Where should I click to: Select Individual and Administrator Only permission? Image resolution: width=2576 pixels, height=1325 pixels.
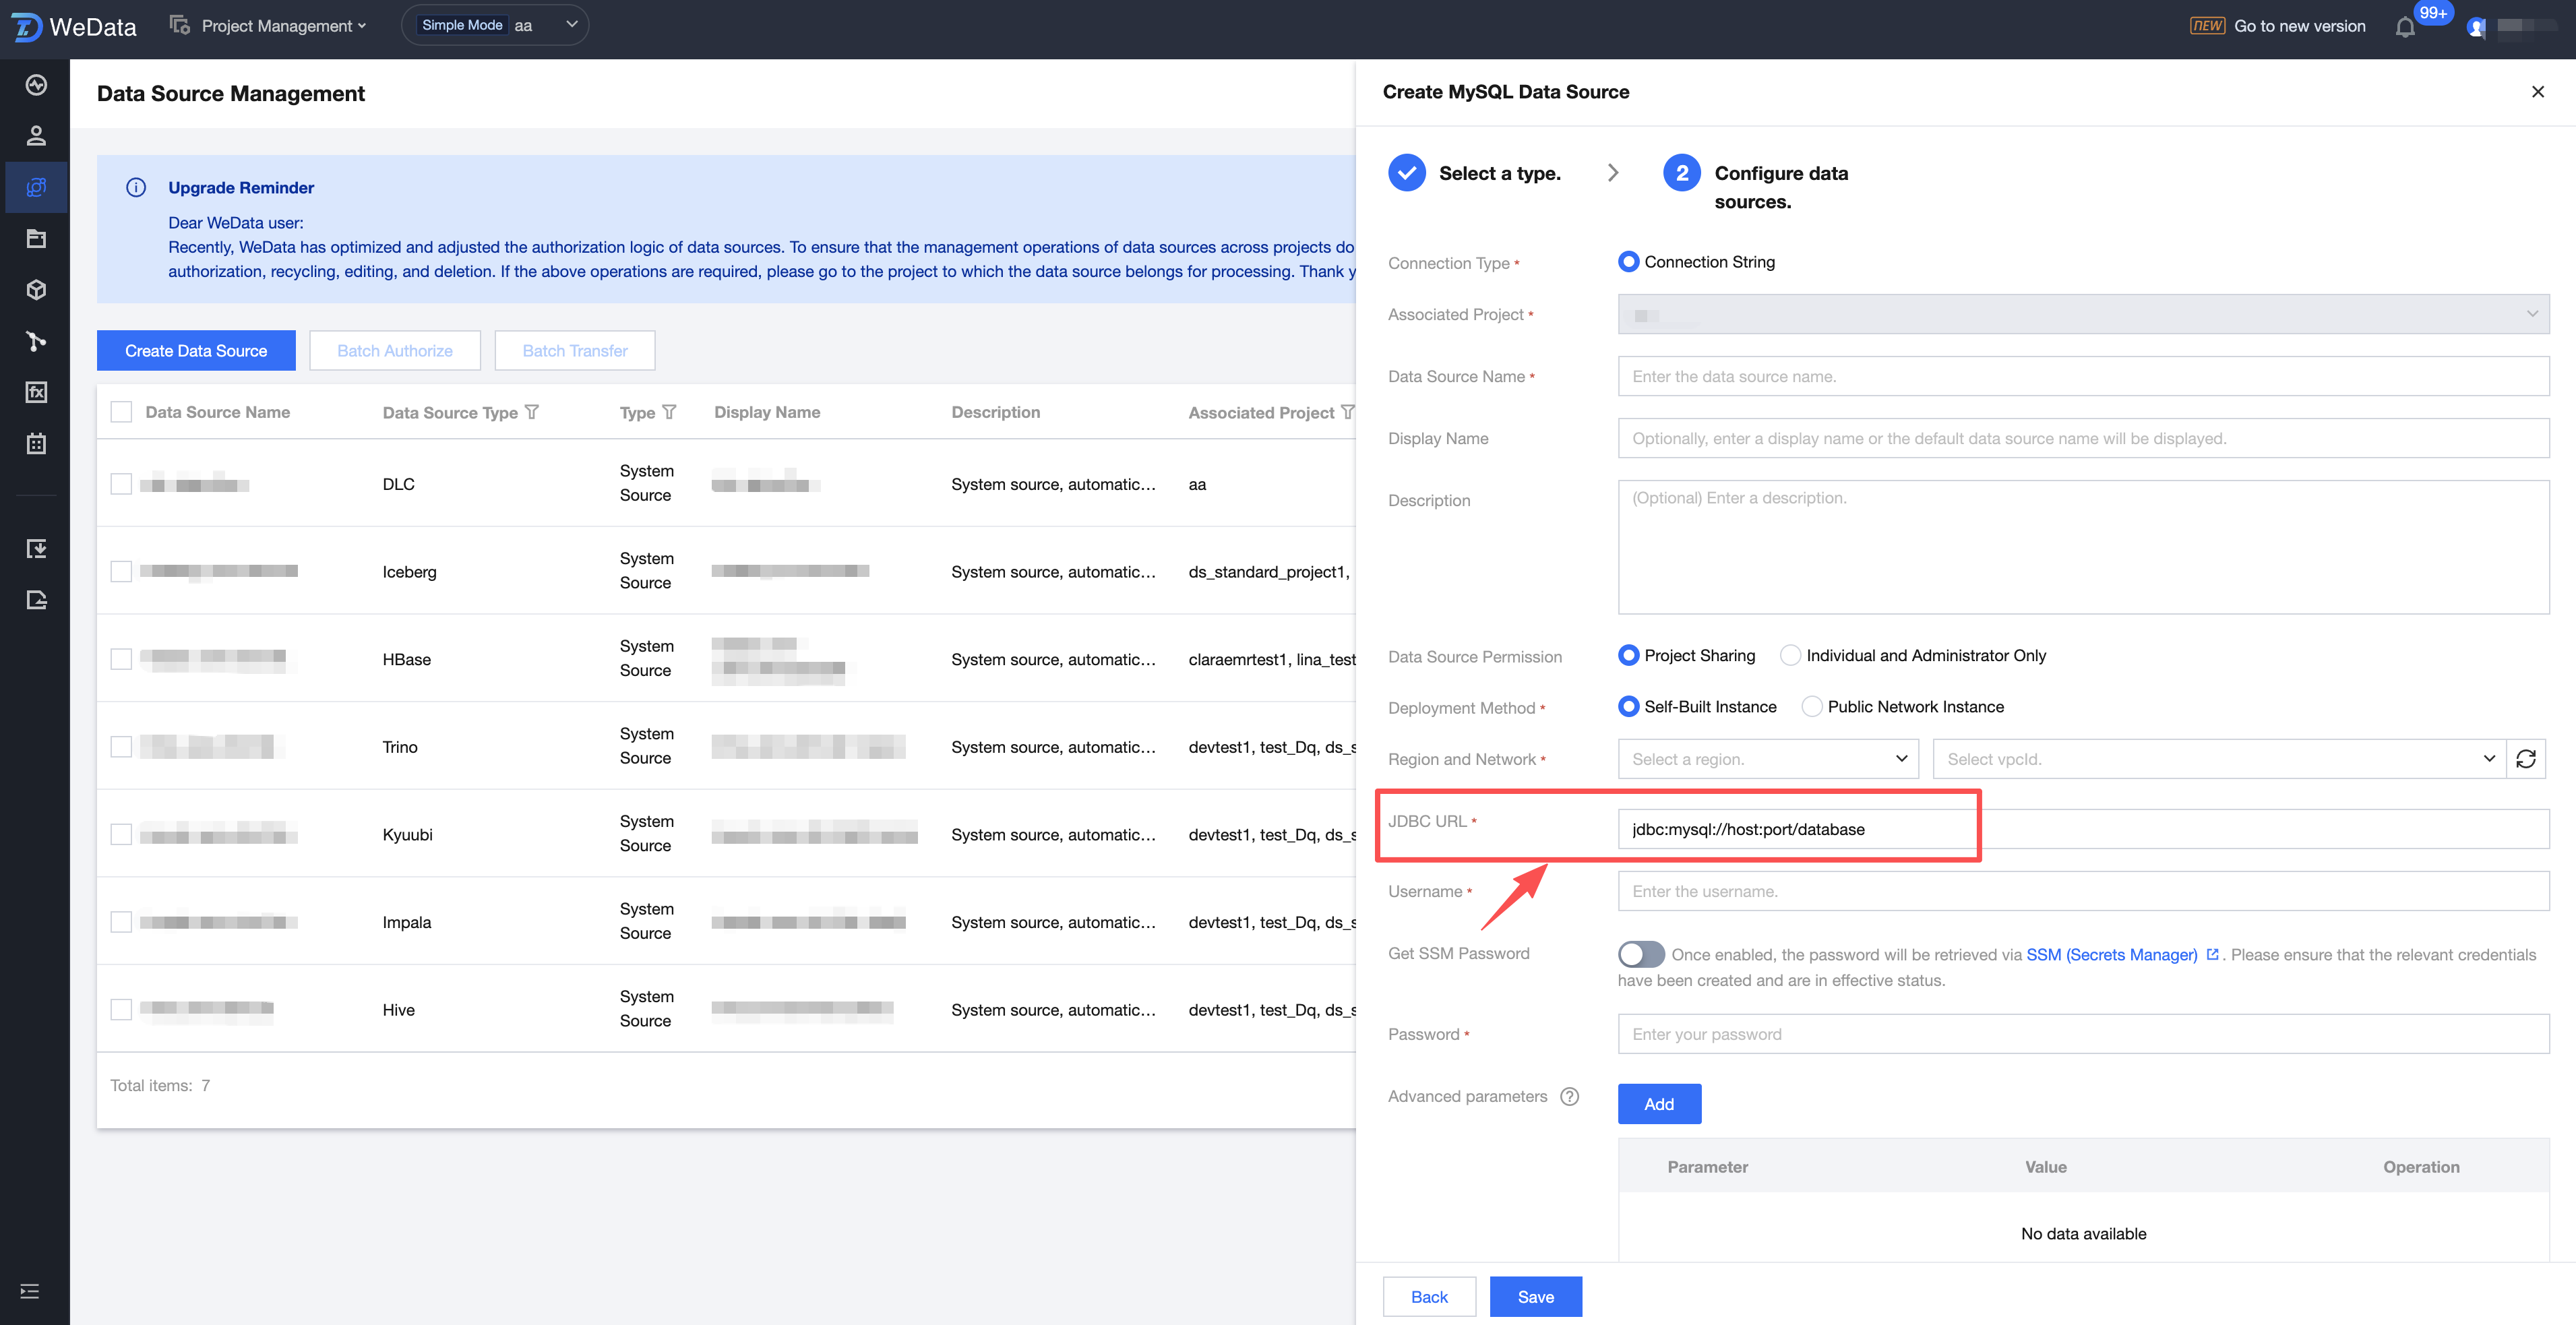[1790, 656]
